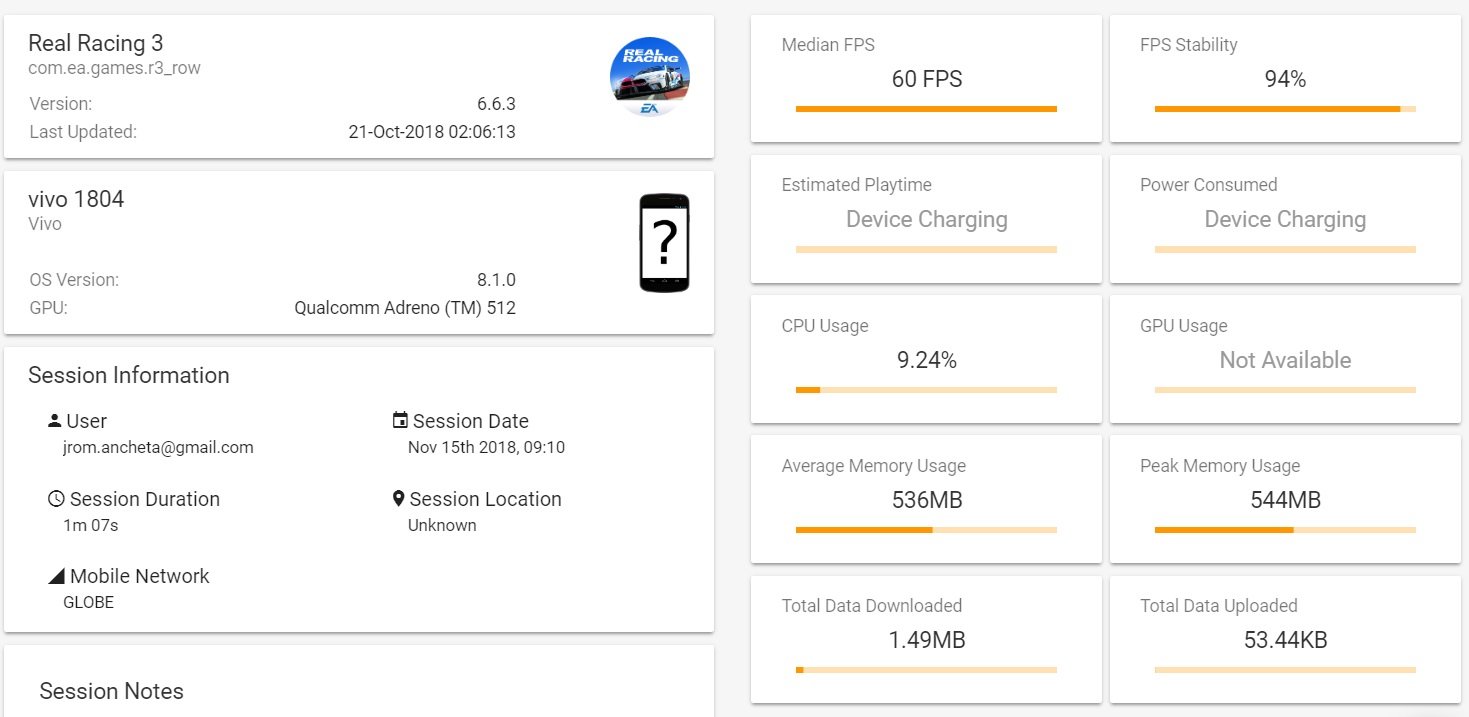Screen dimensions: 1469x717
Task: Click the Mobile Network signal icon
Action: (56, 577)
